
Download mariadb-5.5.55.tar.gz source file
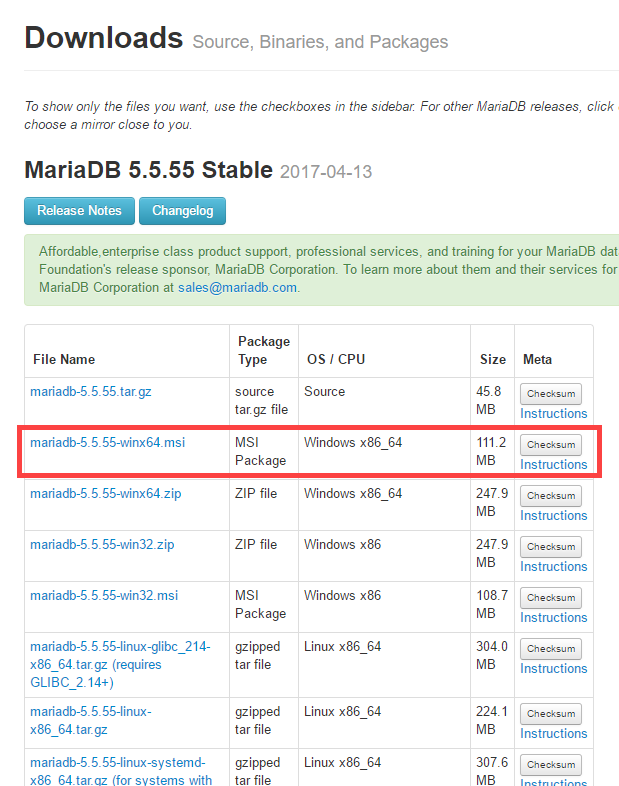(x=91, y=391)
